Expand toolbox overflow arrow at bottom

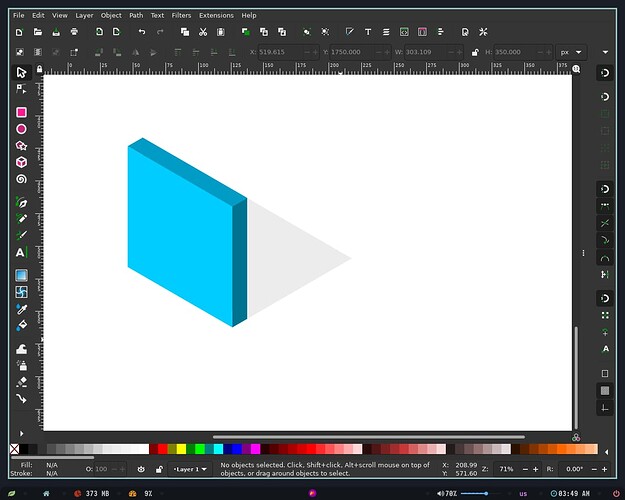pyautogui.click(x=22, y=433)
